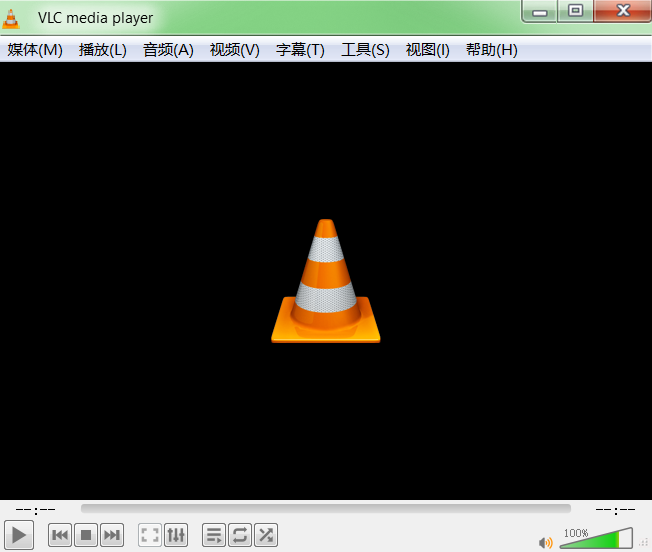The image size is (652, 552).
Task: Toggle fullscreen video mode
Action: (150, 535)
